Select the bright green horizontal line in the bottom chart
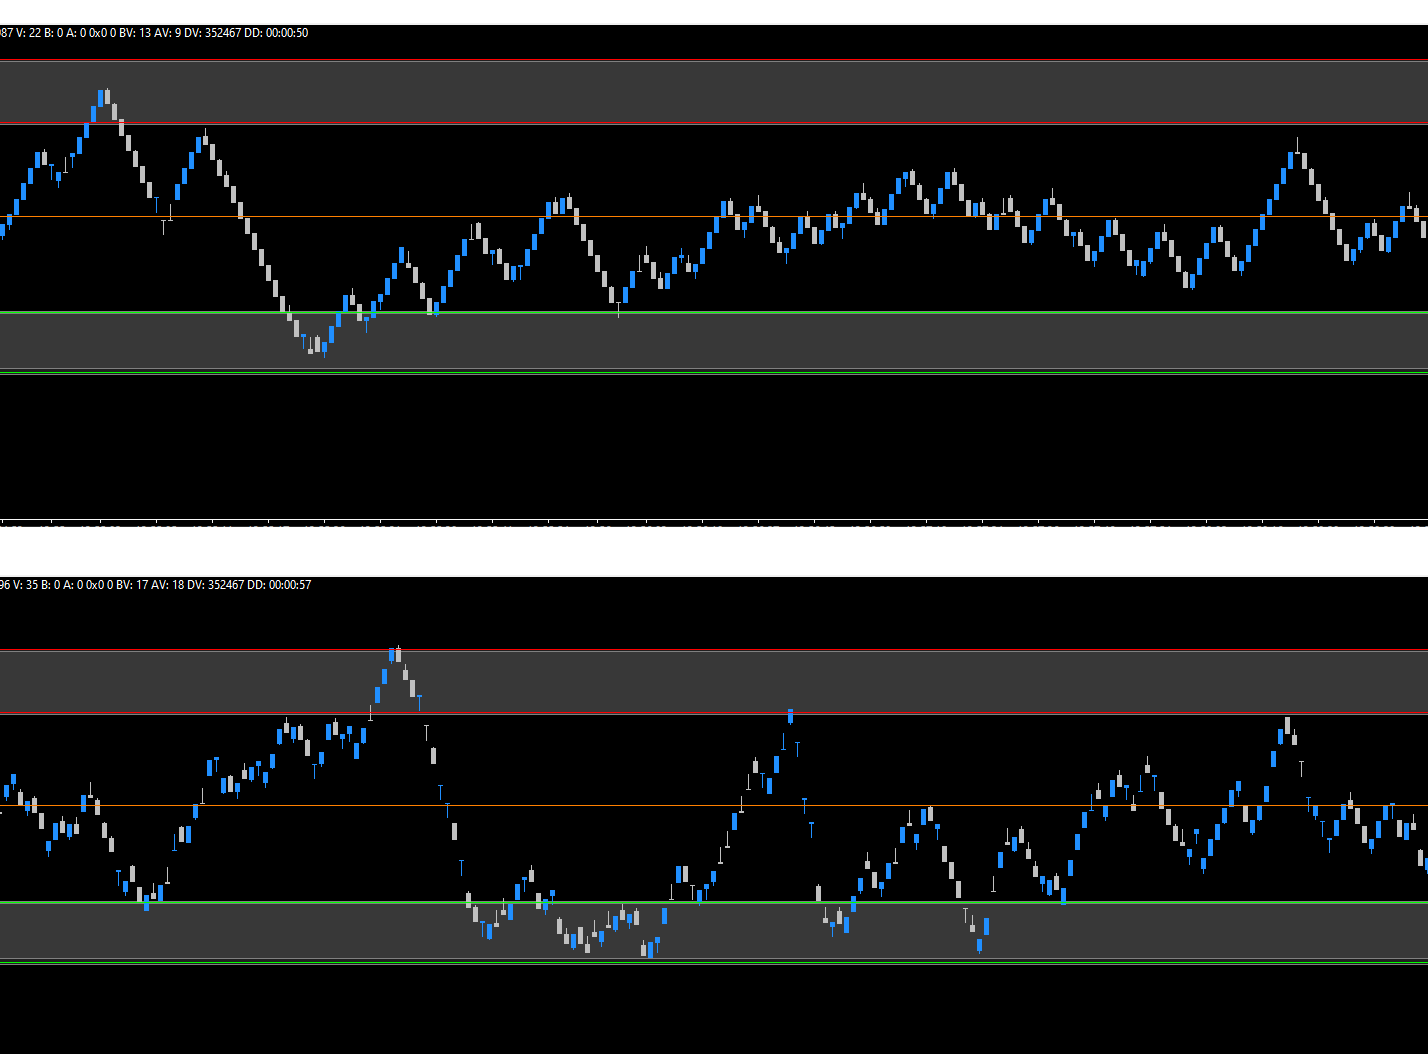Screen dimensions: 1428x1054 (x=714, y=902)
